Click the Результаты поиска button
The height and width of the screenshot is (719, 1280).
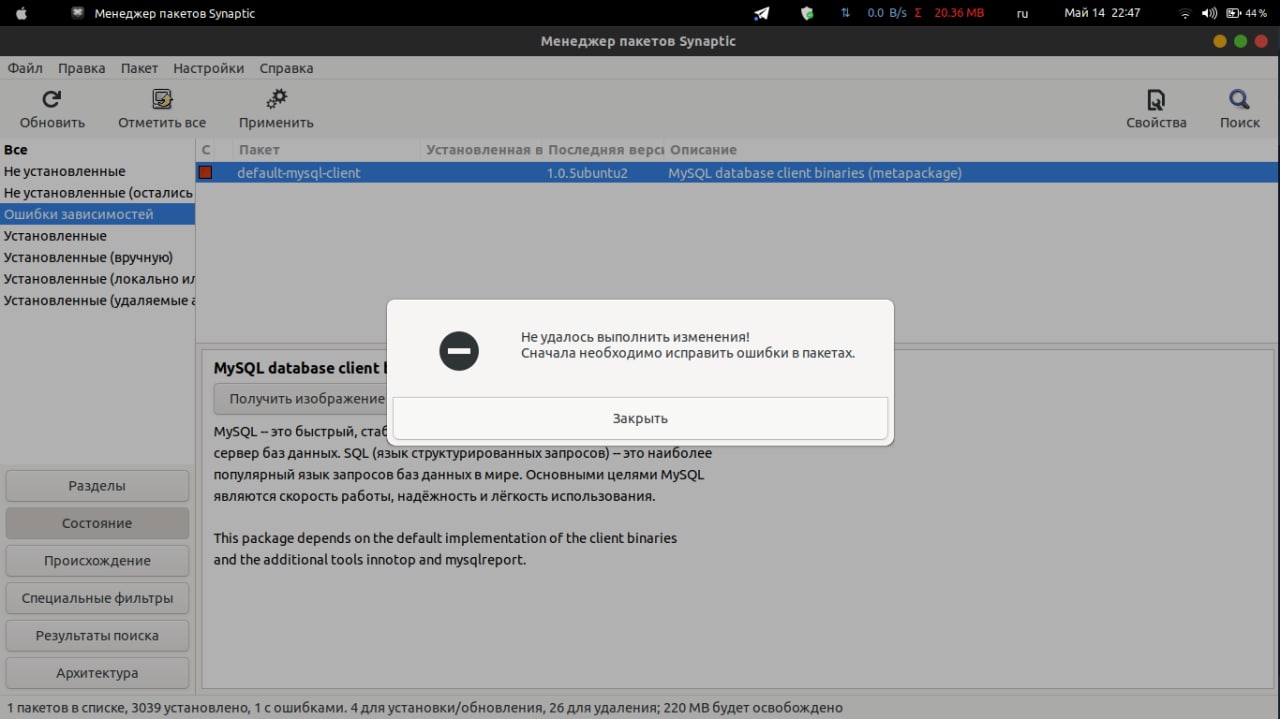point(97,635)
